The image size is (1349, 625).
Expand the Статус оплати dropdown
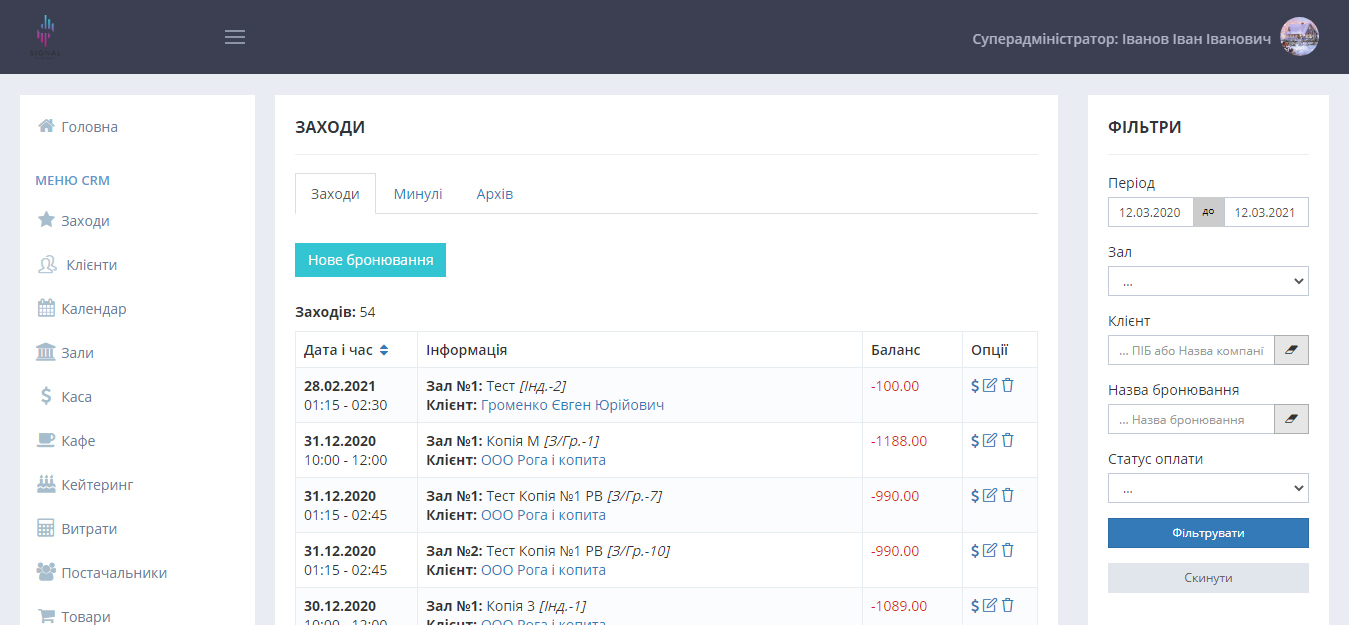point(1208,488)
